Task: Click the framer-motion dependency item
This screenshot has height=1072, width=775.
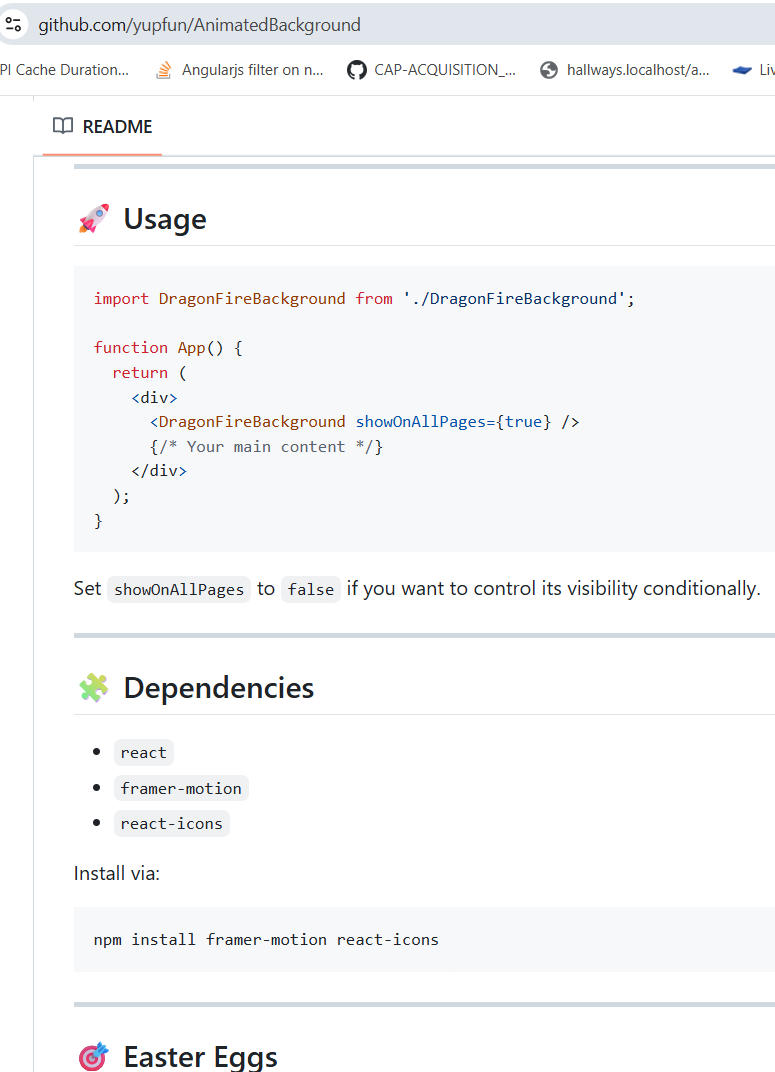Action: tap(181, 788)
